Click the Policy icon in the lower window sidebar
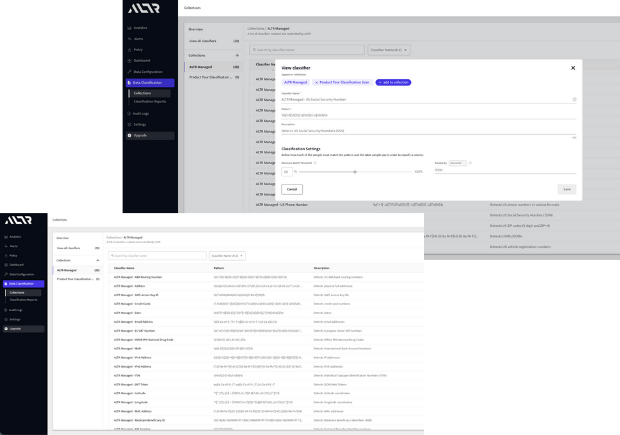This screenshot has height=435, width=620. point(5,255)
